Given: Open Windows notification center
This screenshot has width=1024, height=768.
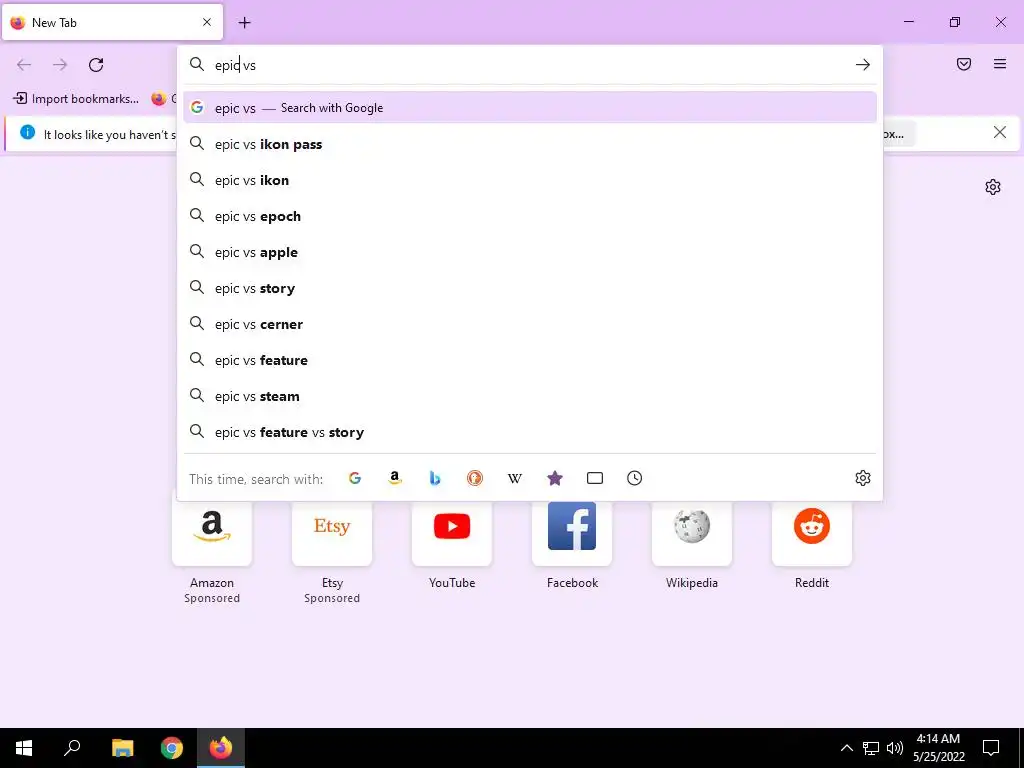Looking at the screenshot, I should click(x=991, y=748).
